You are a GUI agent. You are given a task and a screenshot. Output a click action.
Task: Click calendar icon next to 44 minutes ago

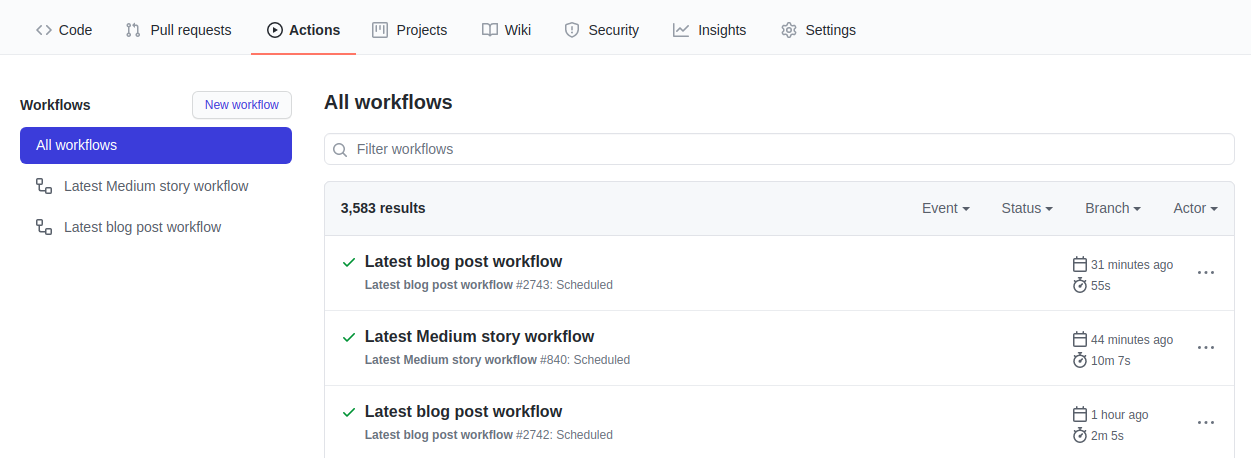tap(1079, 340)
